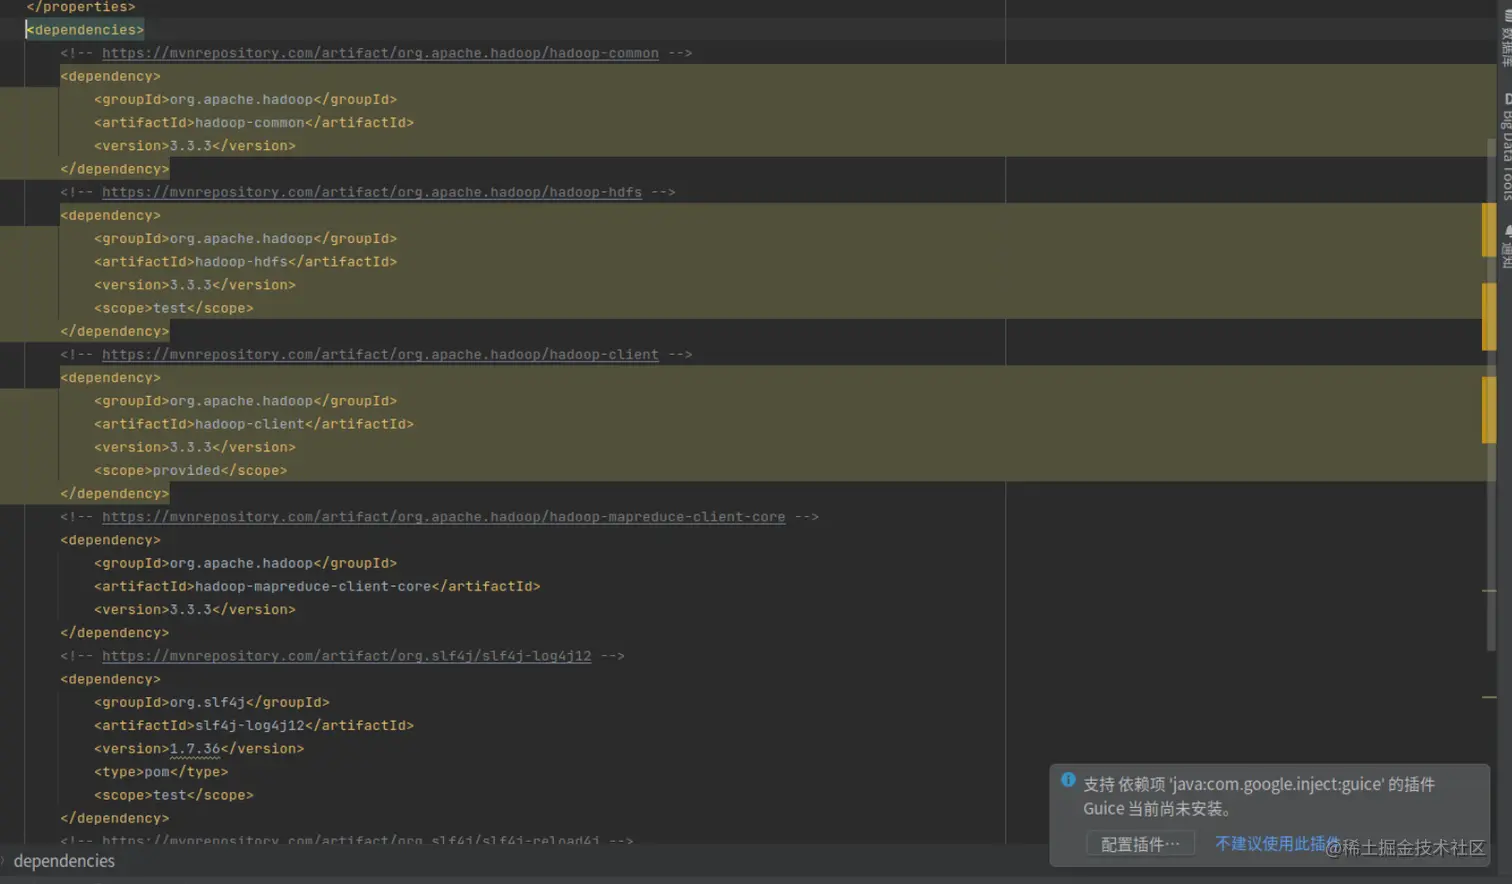Click the artifactId hadoop-hdfs line
This screenshot has height=884, width=1512.
click(x=245, y=262)
